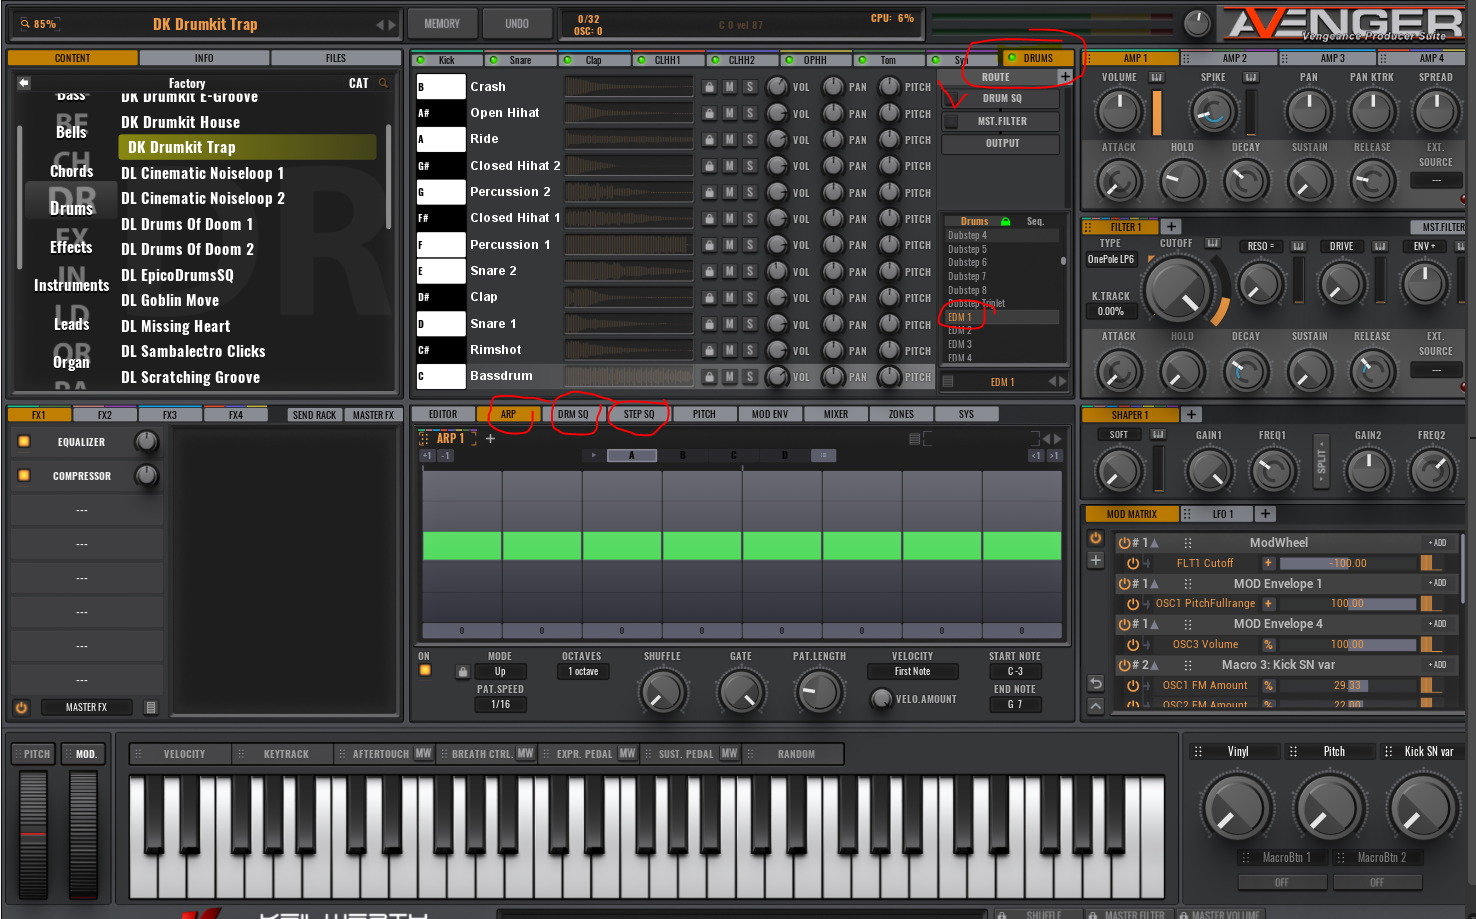The height and width of the screenshot is (919, 1476).
Task: Open the shaper type dropdown showing SOFT
Action: 1118,435
